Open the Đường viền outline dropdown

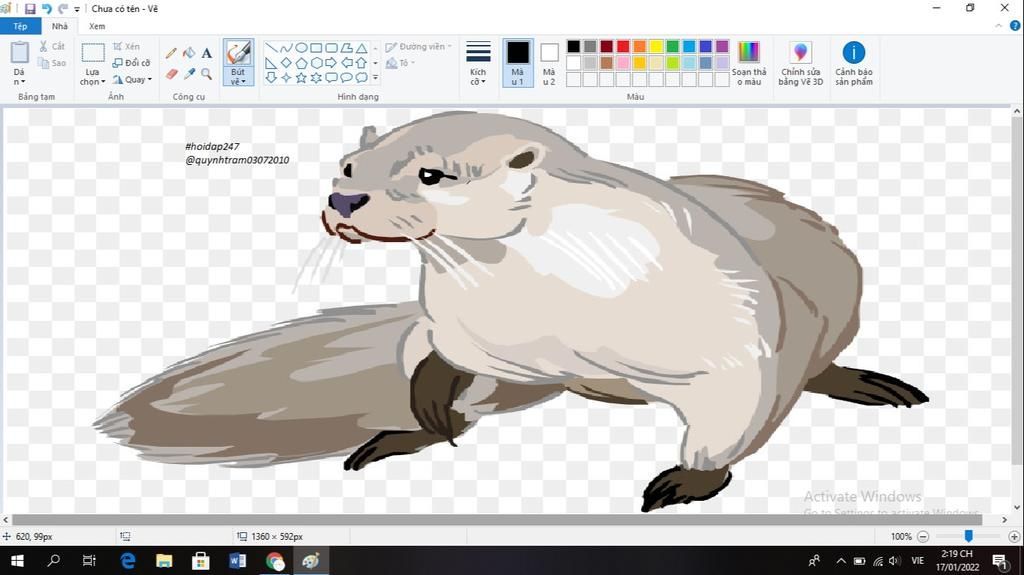click(419, 47)
